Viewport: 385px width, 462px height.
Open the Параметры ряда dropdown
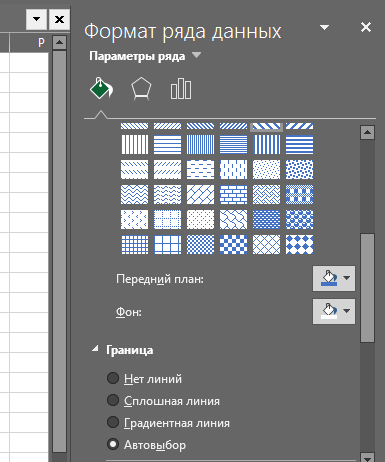pyautogui.click(x=145, y=56)
